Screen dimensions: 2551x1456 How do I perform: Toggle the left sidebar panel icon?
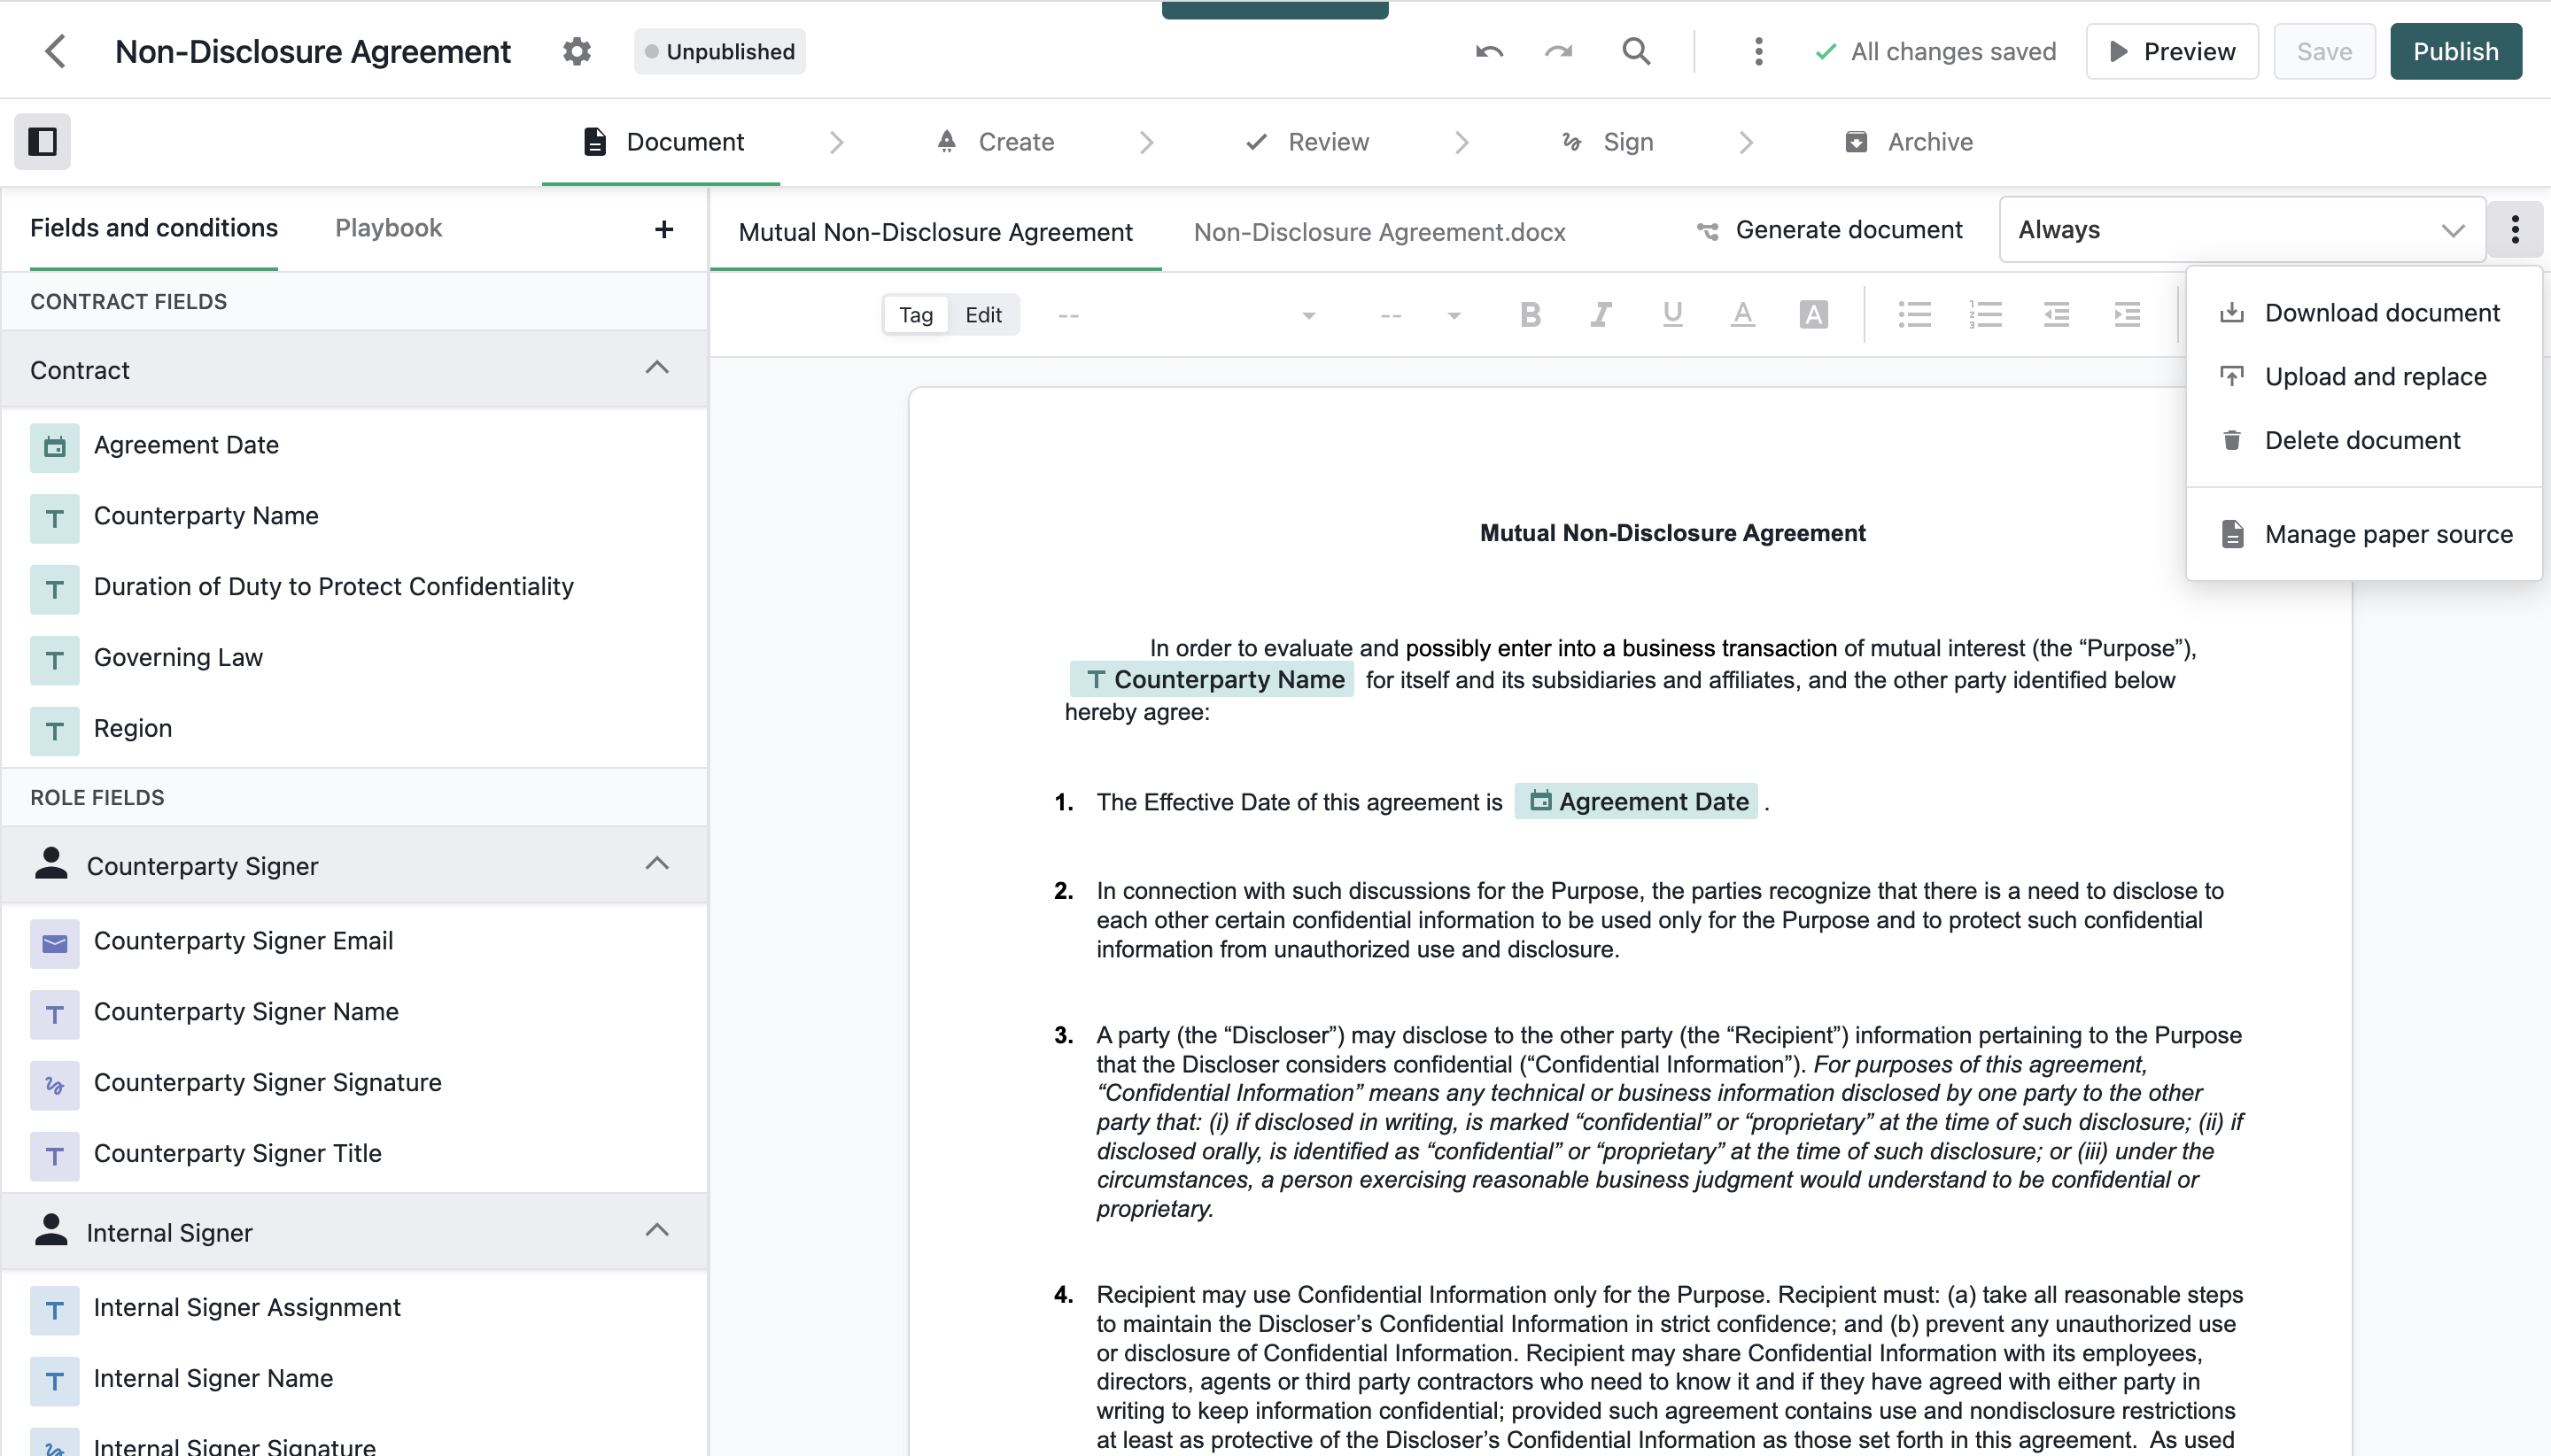[x=42, y=141]
